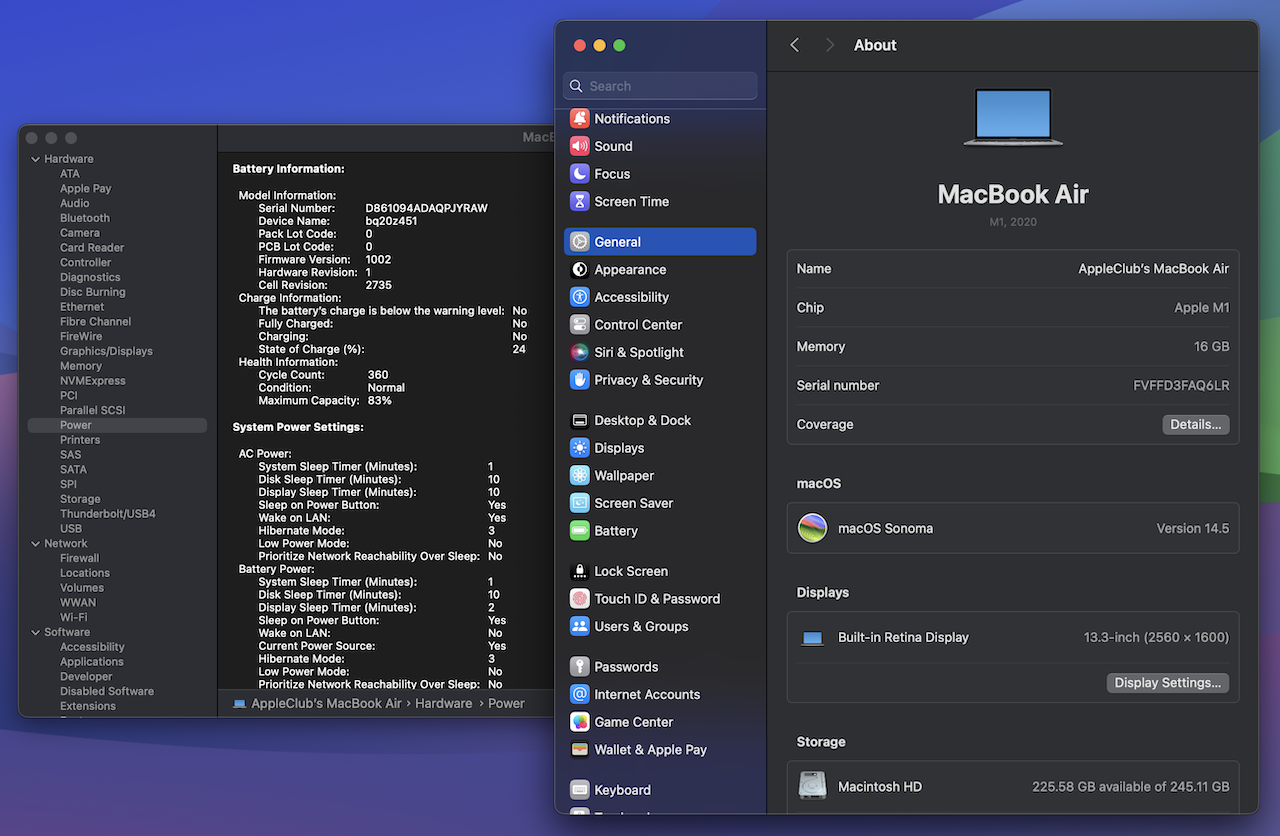
Task: Select Bluetooth in System Information sidebar
Action: 85,218
